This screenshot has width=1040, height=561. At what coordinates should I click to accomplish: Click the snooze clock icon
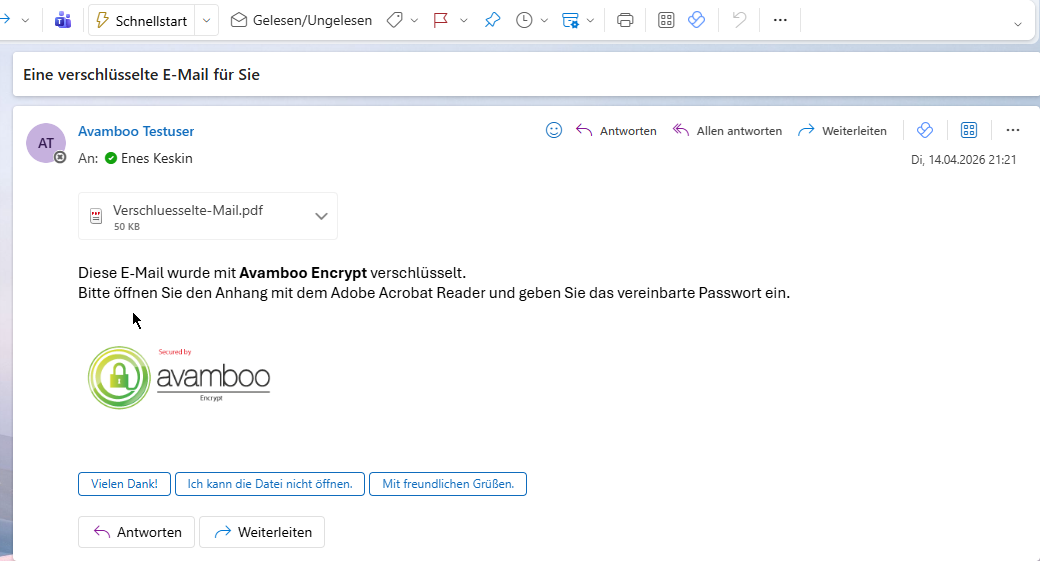[524, 21]
